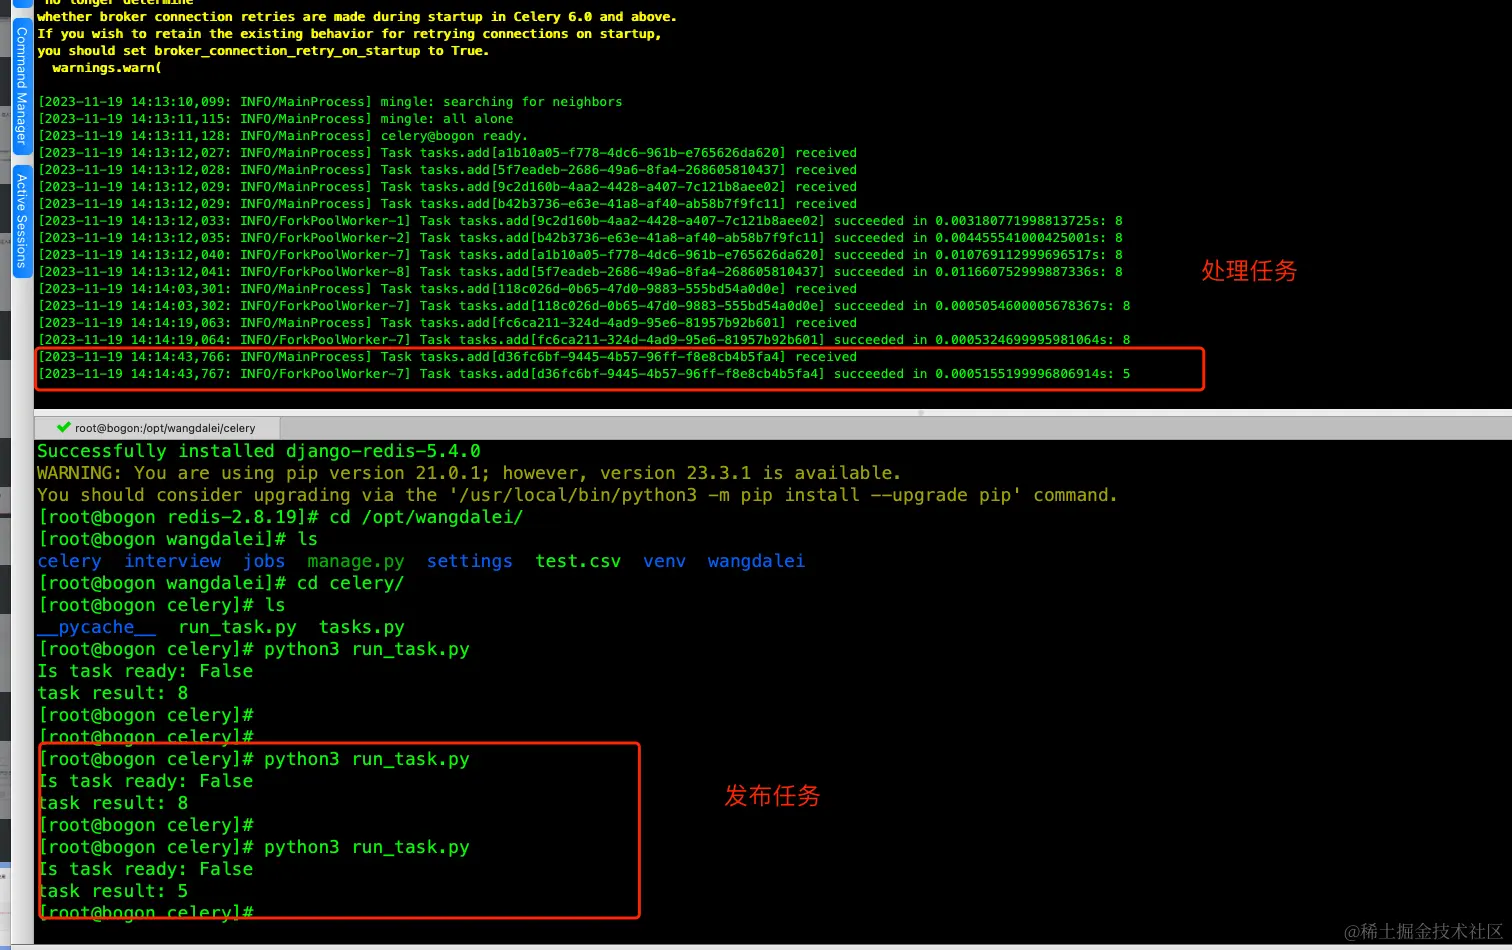Click the 'cd /opt/wangdalei/' command line
This screenshot has height=950, width=1512.
280,517
